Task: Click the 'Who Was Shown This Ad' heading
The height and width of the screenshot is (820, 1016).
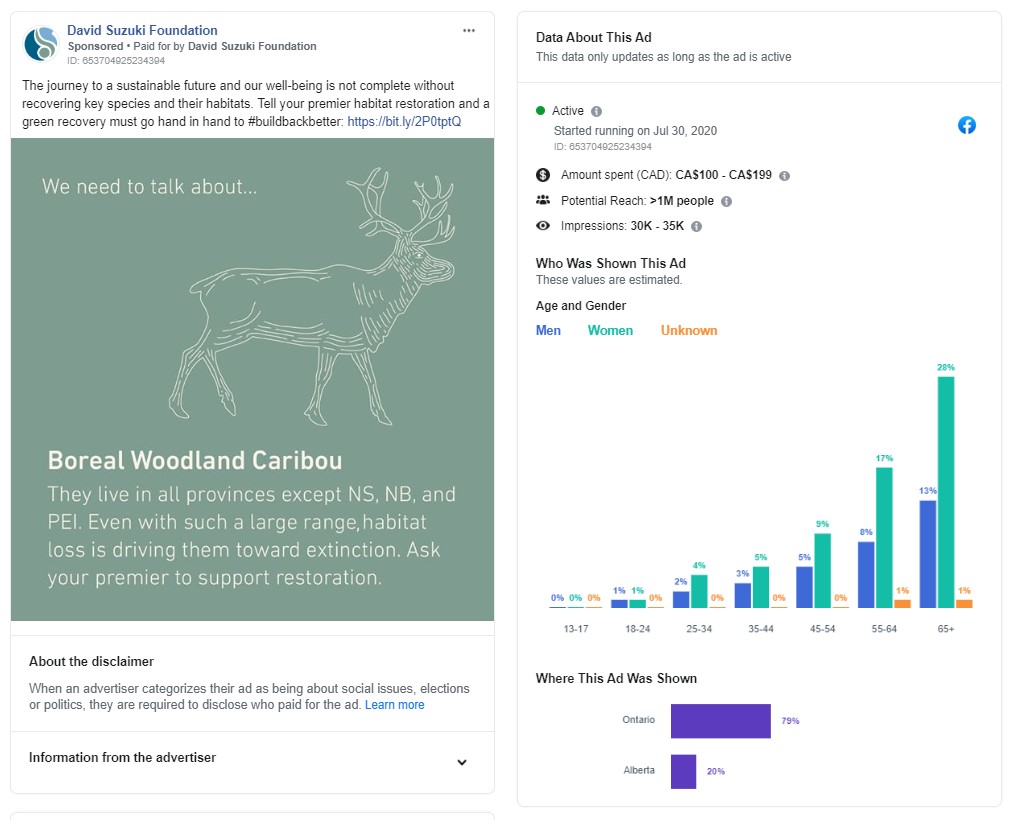Action: click(610, 263)
